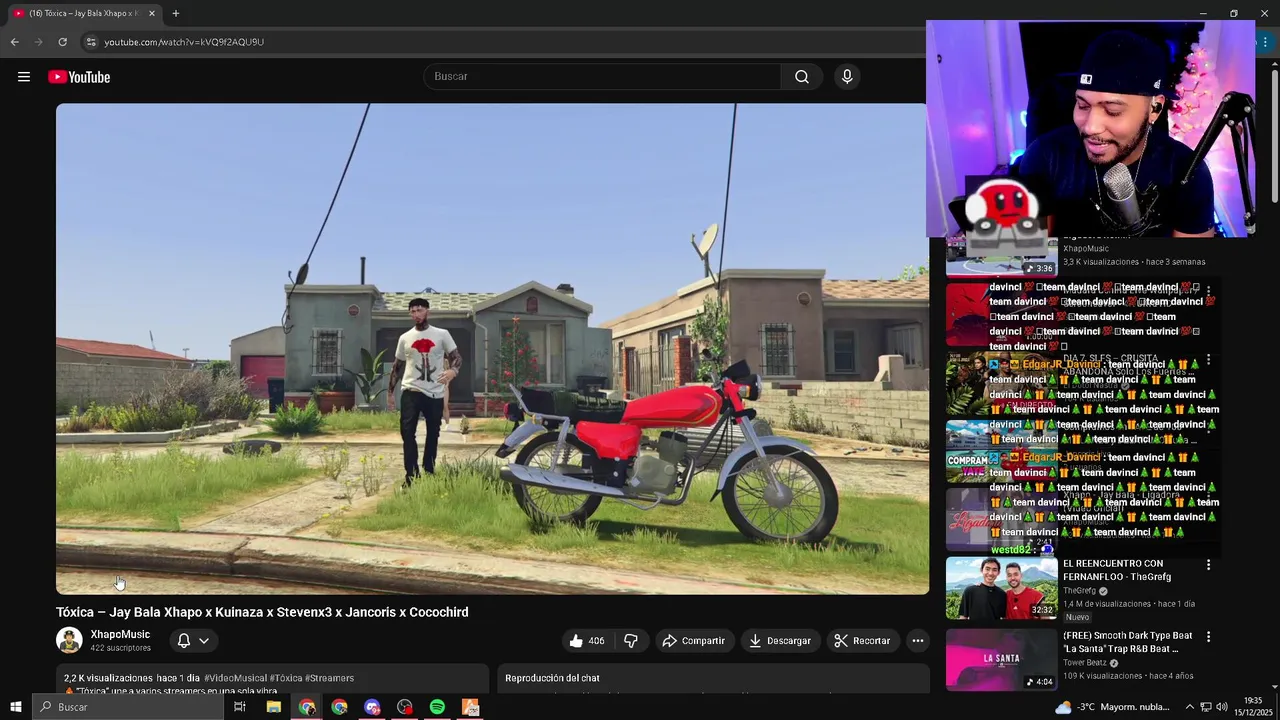This screenshot has width=1280, height=720.
Task: Open TheGrefg channel under suggested video
Action: 1079,591
